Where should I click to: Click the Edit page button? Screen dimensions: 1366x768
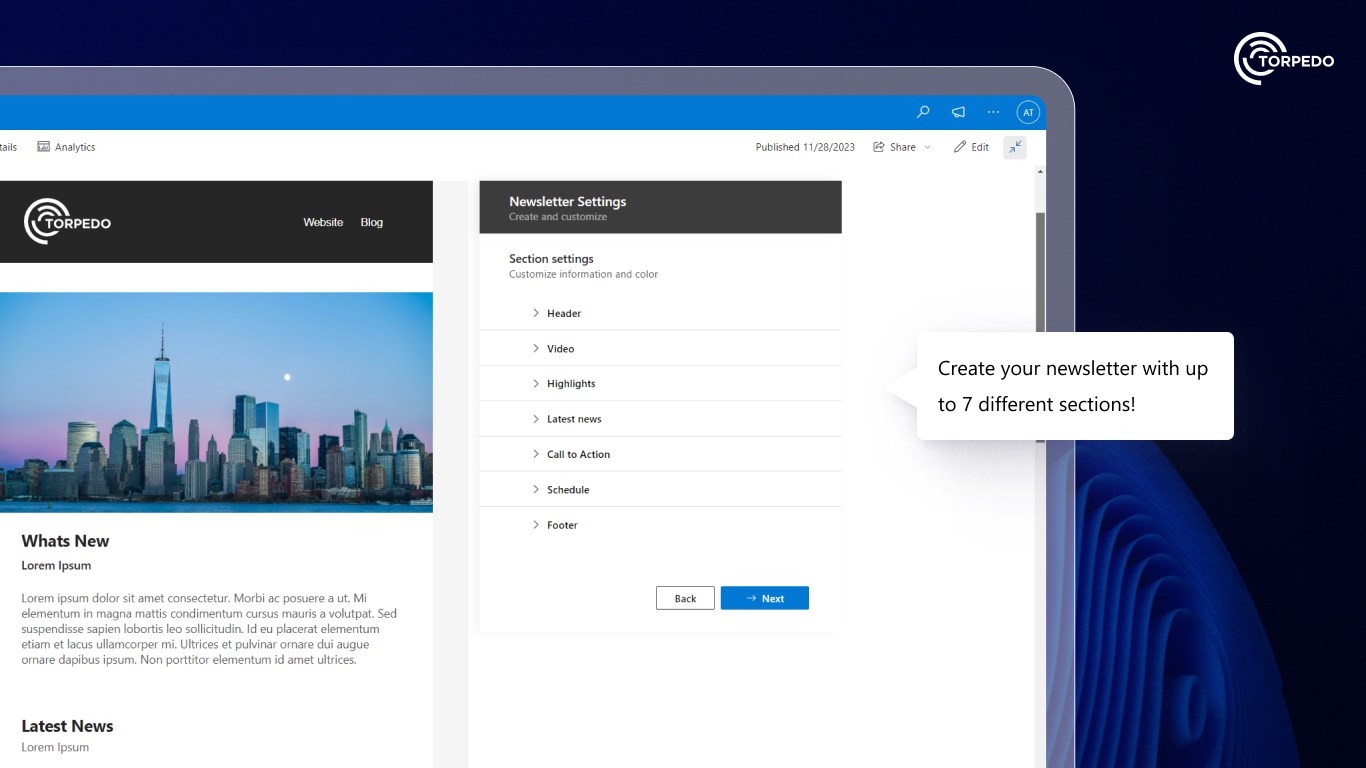[x=971, y=147]
